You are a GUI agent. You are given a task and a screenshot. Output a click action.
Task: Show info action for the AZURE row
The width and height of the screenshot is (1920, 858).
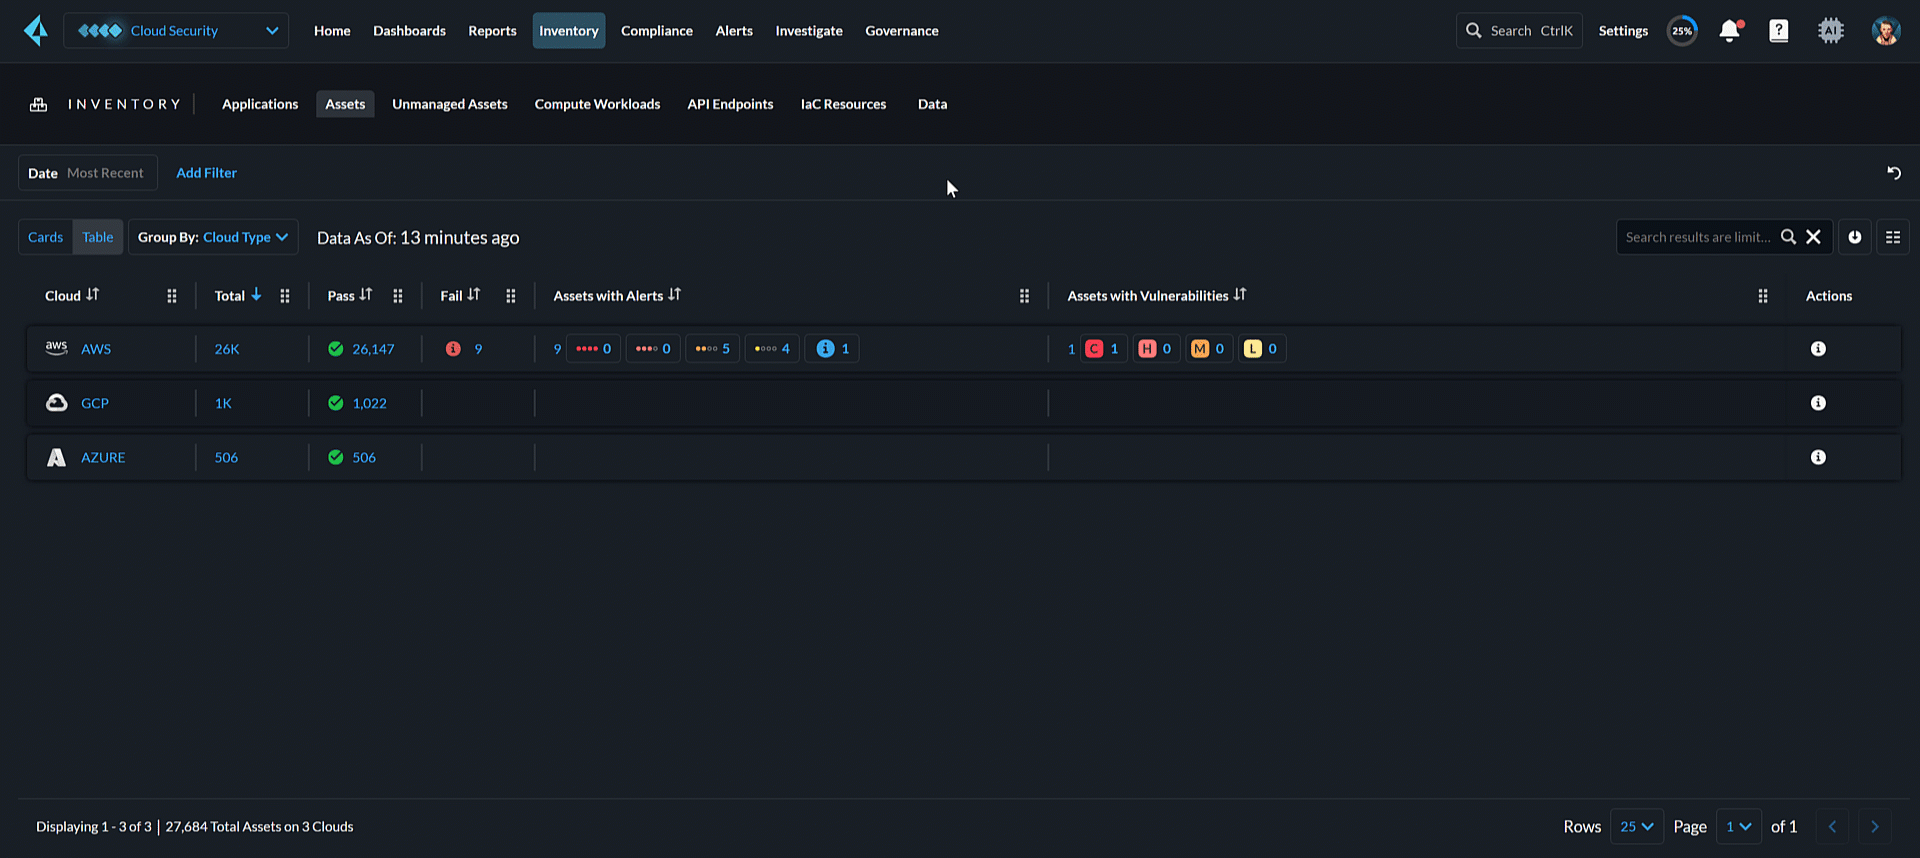coord(1818,457)
